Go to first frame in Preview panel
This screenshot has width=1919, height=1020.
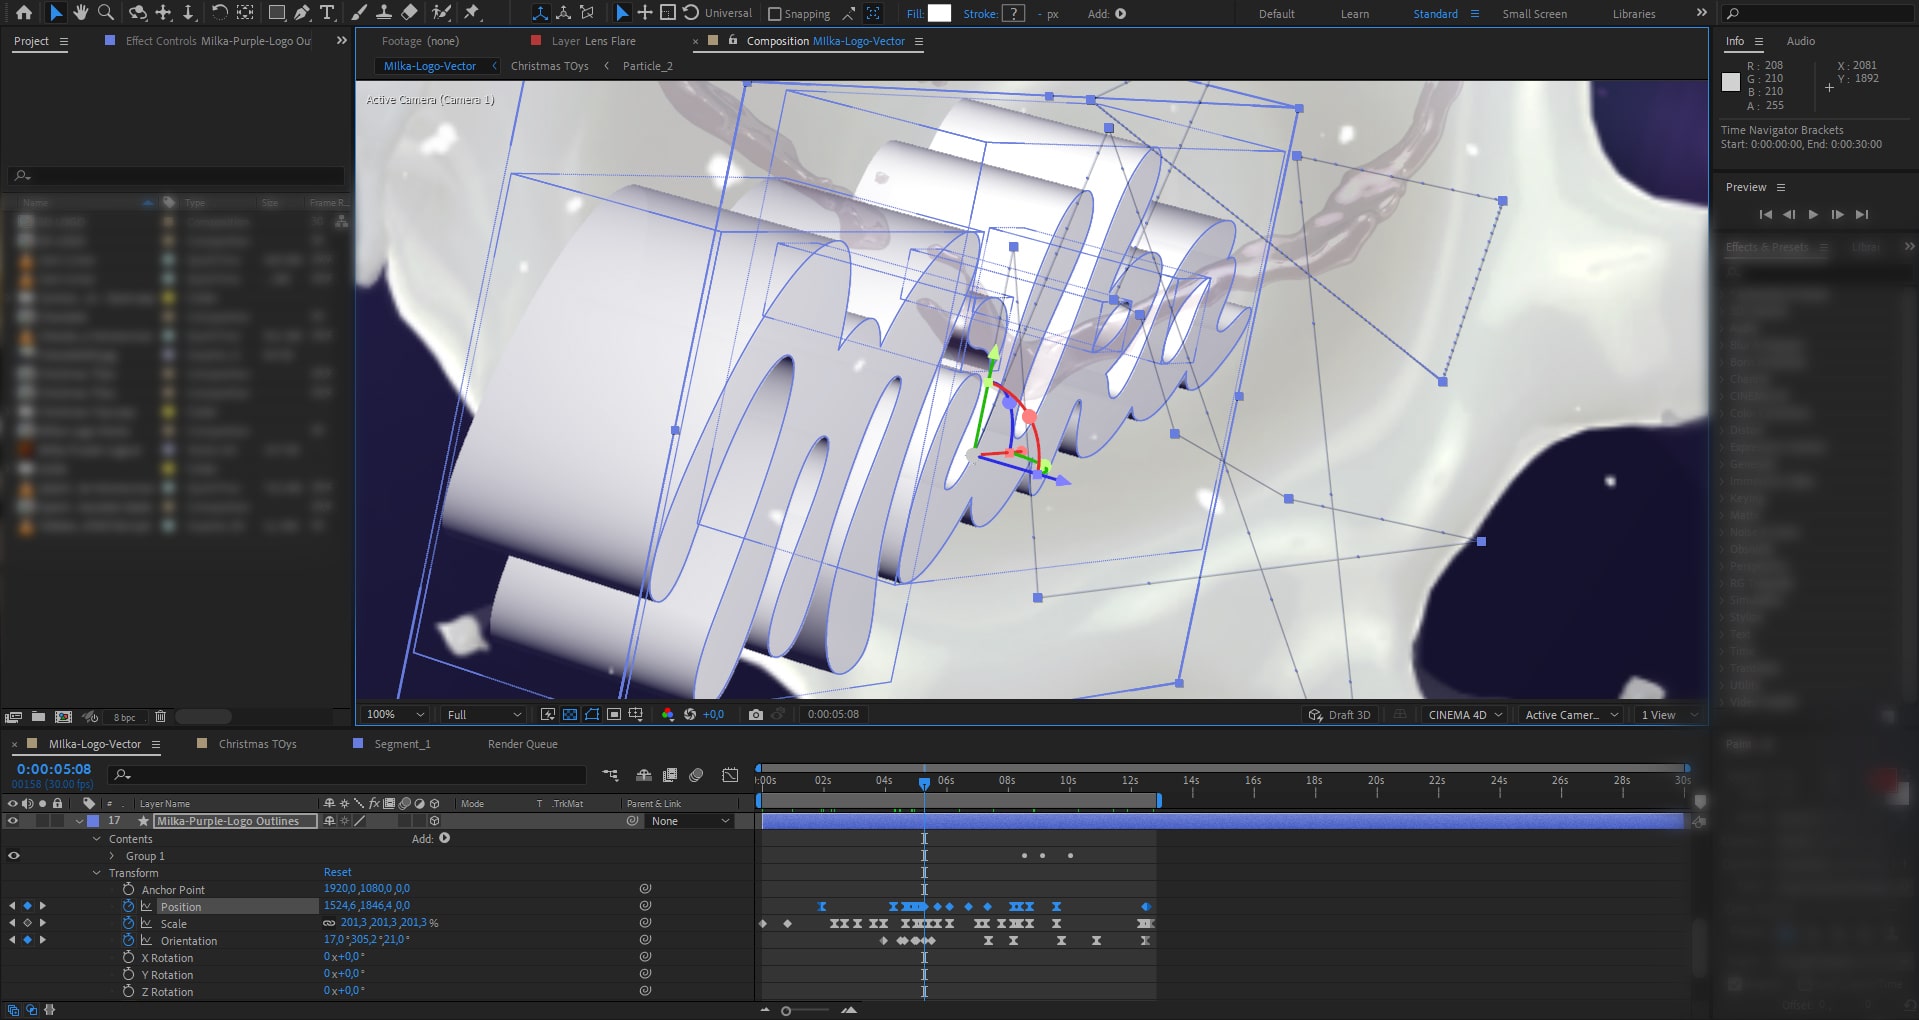point(1765,214)
